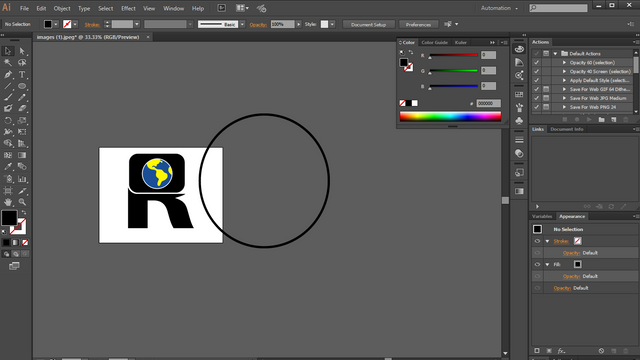The height and width of the screenshot is (360, 640).
Task: Open the Effect menu
Action: pyautogui.click(x=128, y=8)
